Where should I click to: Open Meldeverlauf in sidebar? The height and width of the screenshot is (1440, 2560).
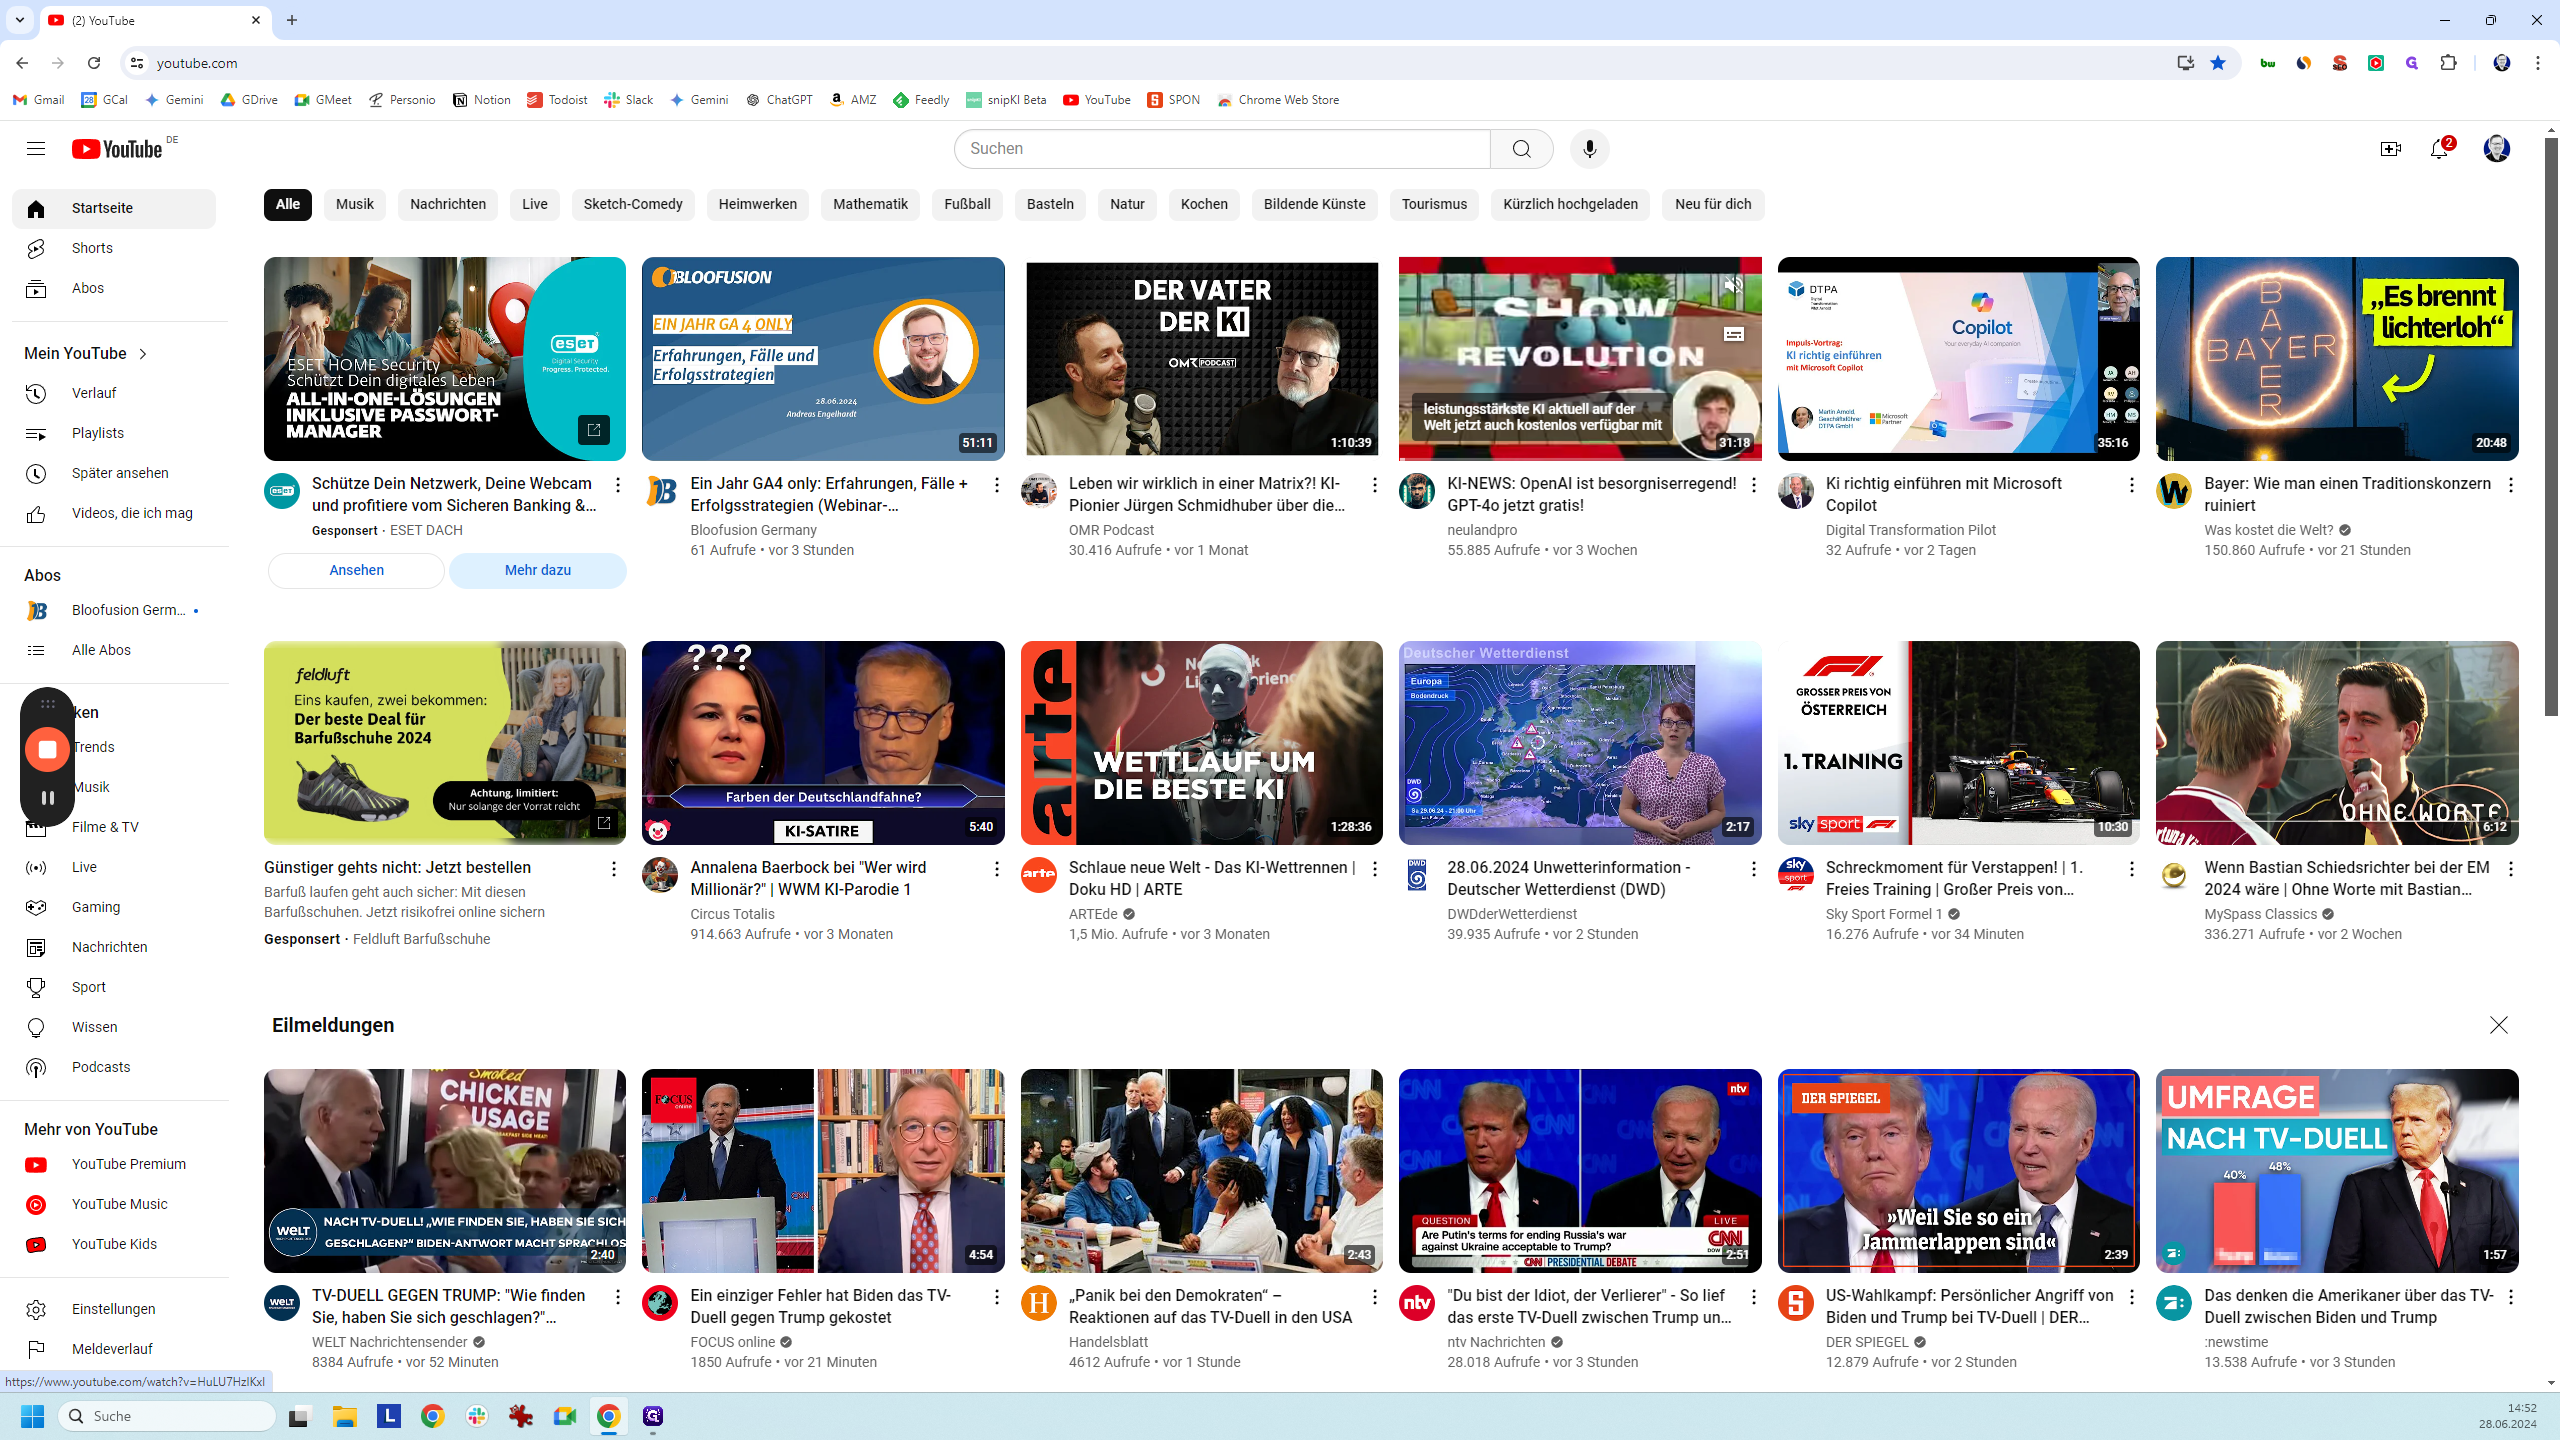[114, 1349]
